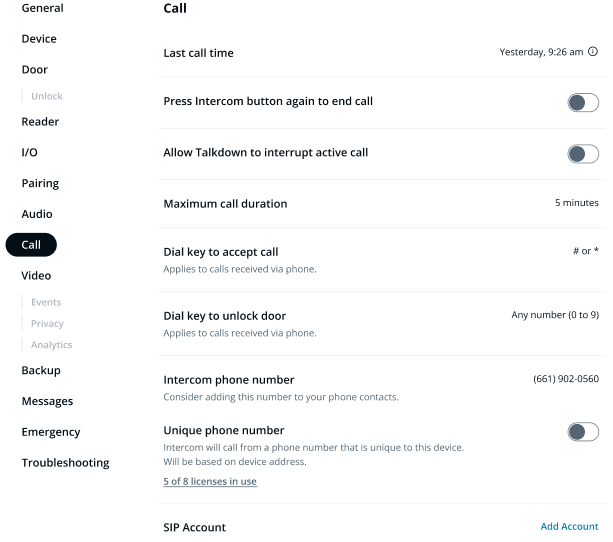
Task: Enable Press Intercom button again to end call
Action: coord(583,102)
